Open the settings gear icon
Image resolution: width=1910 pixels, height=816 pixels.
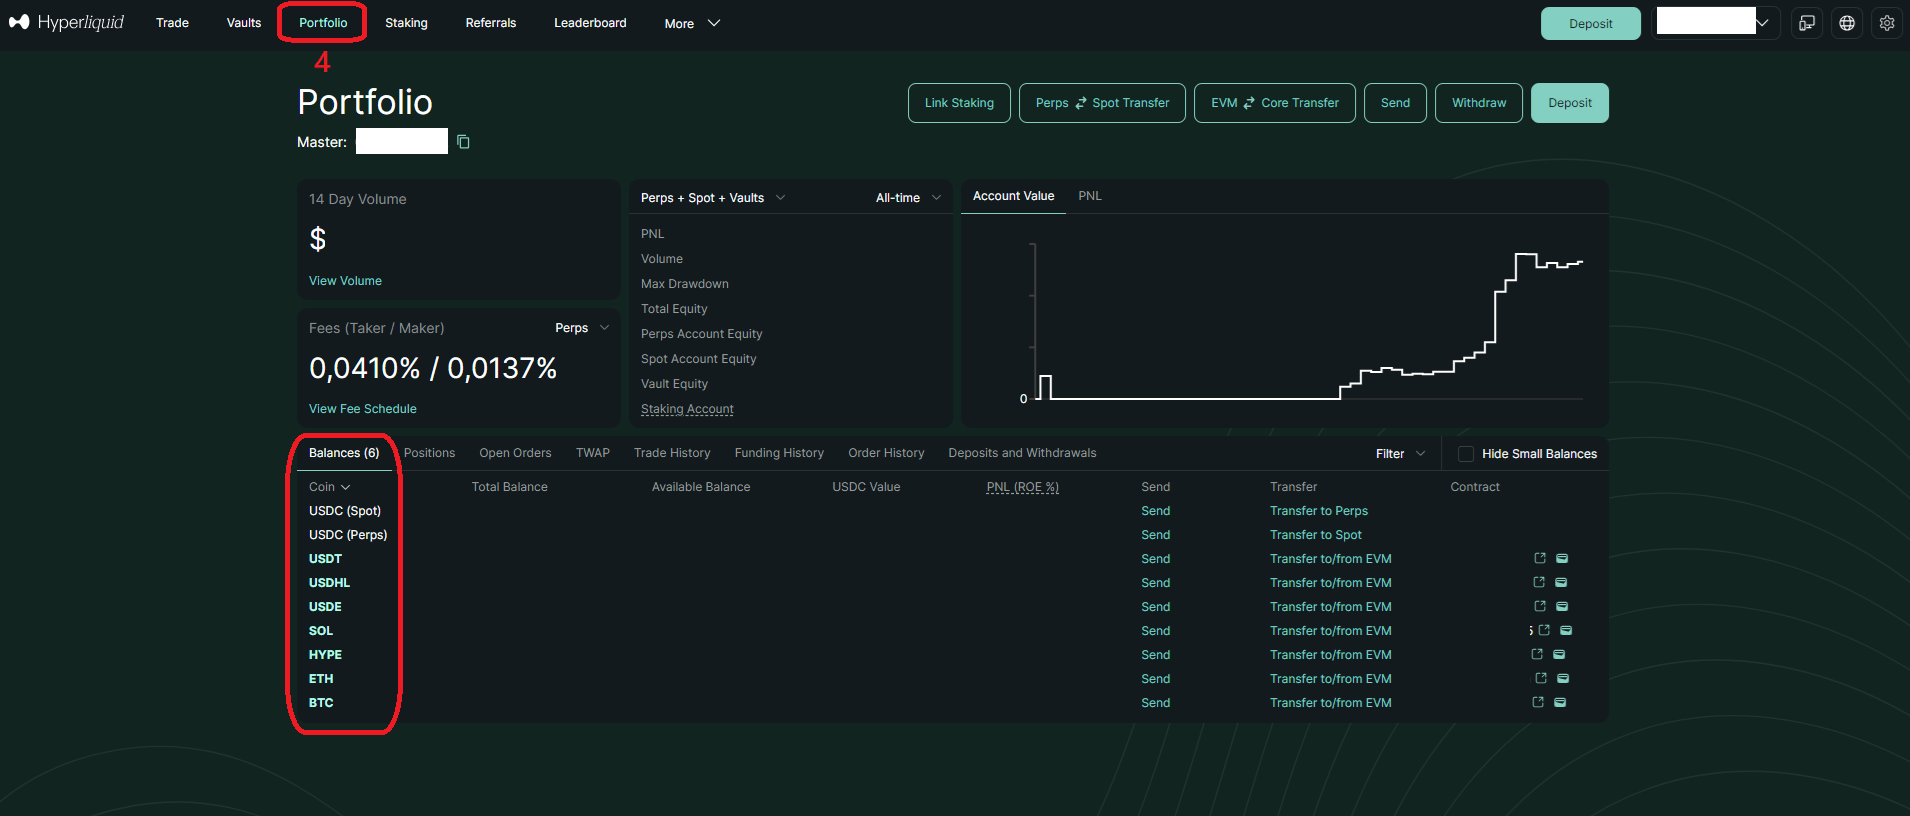(1887, 23)
